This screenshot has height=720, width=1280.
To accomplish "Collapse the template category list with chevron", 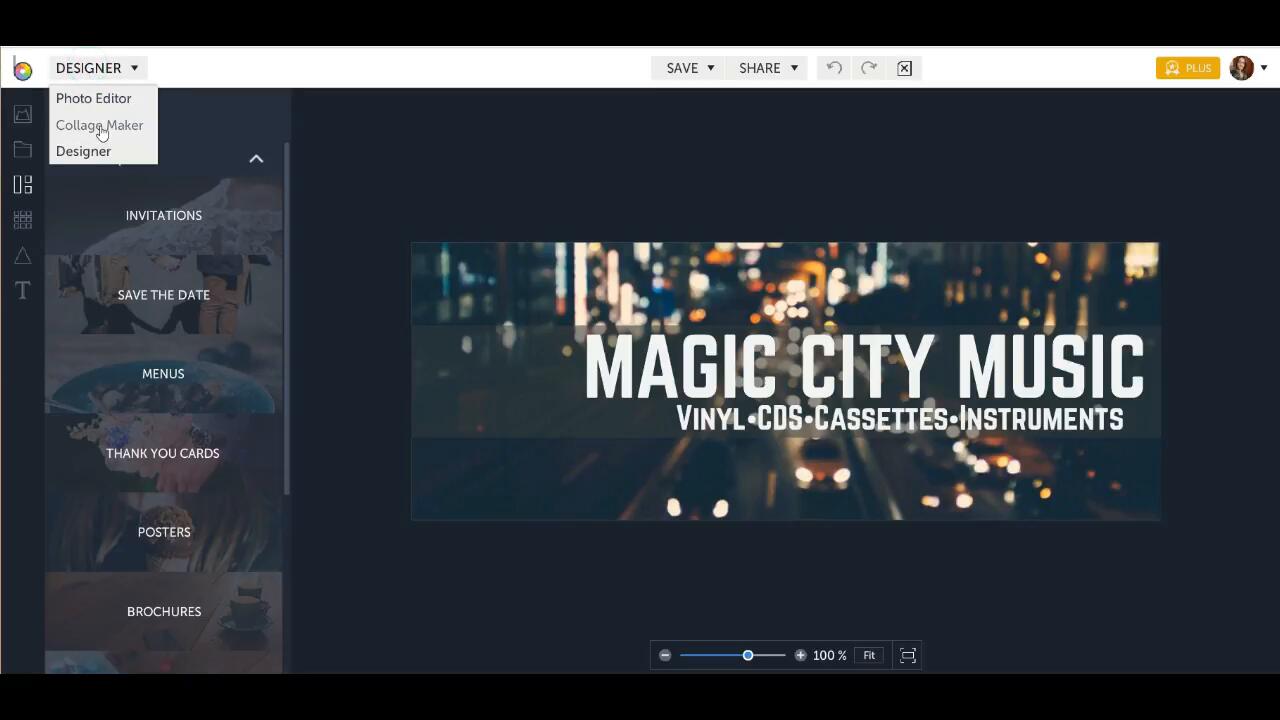I will 256,159.
